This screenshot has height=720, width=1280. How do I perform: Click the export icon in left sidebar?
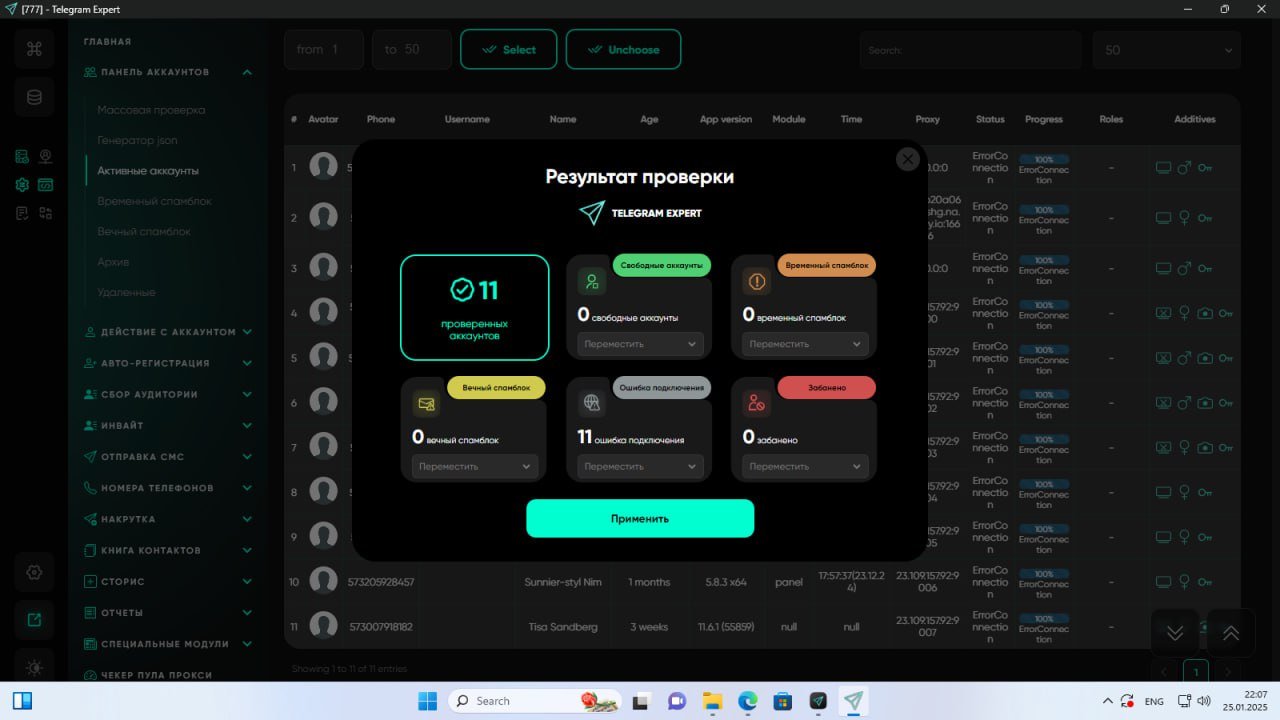pos(34,620)
